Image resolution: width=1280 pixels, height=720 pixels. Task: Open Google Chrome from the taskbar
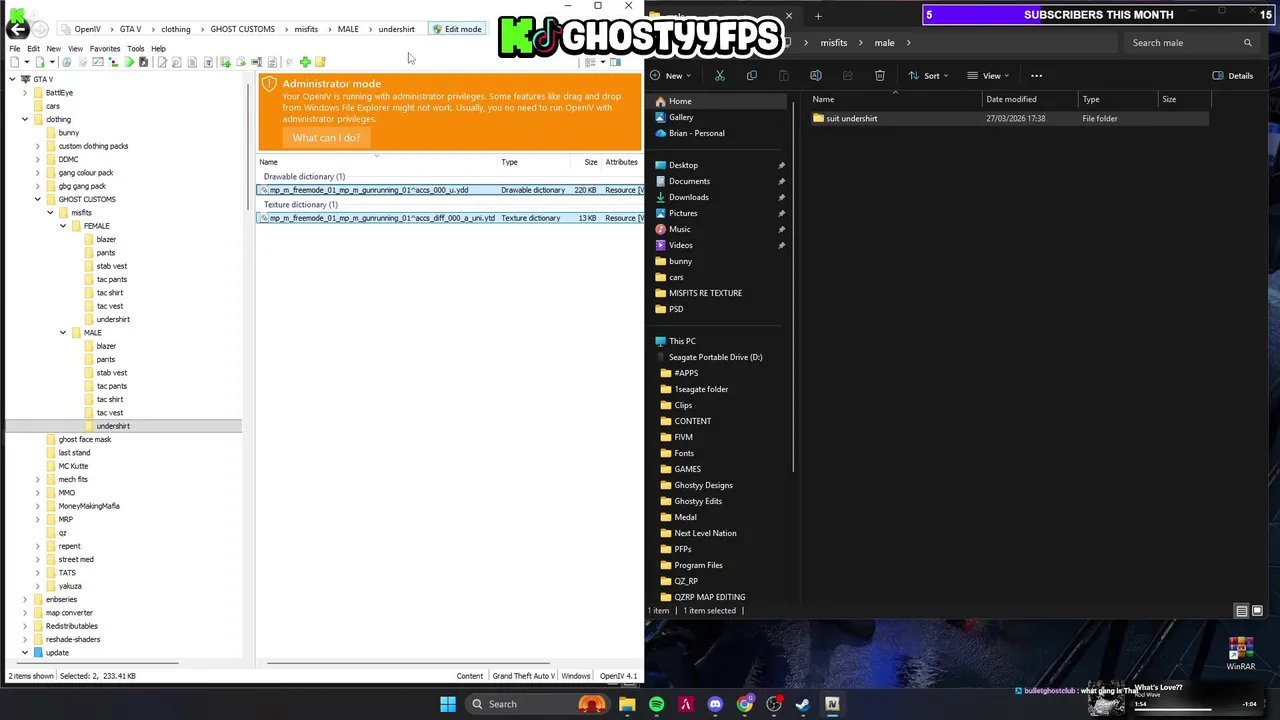pos(744,704)
